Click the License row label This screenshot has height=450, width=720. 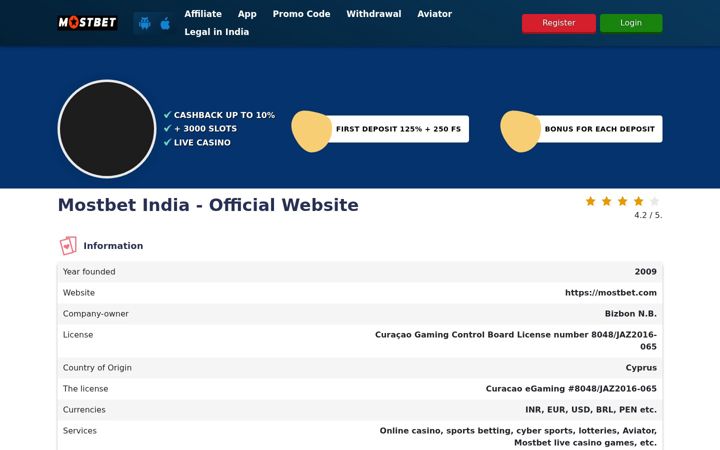(78, 335)
